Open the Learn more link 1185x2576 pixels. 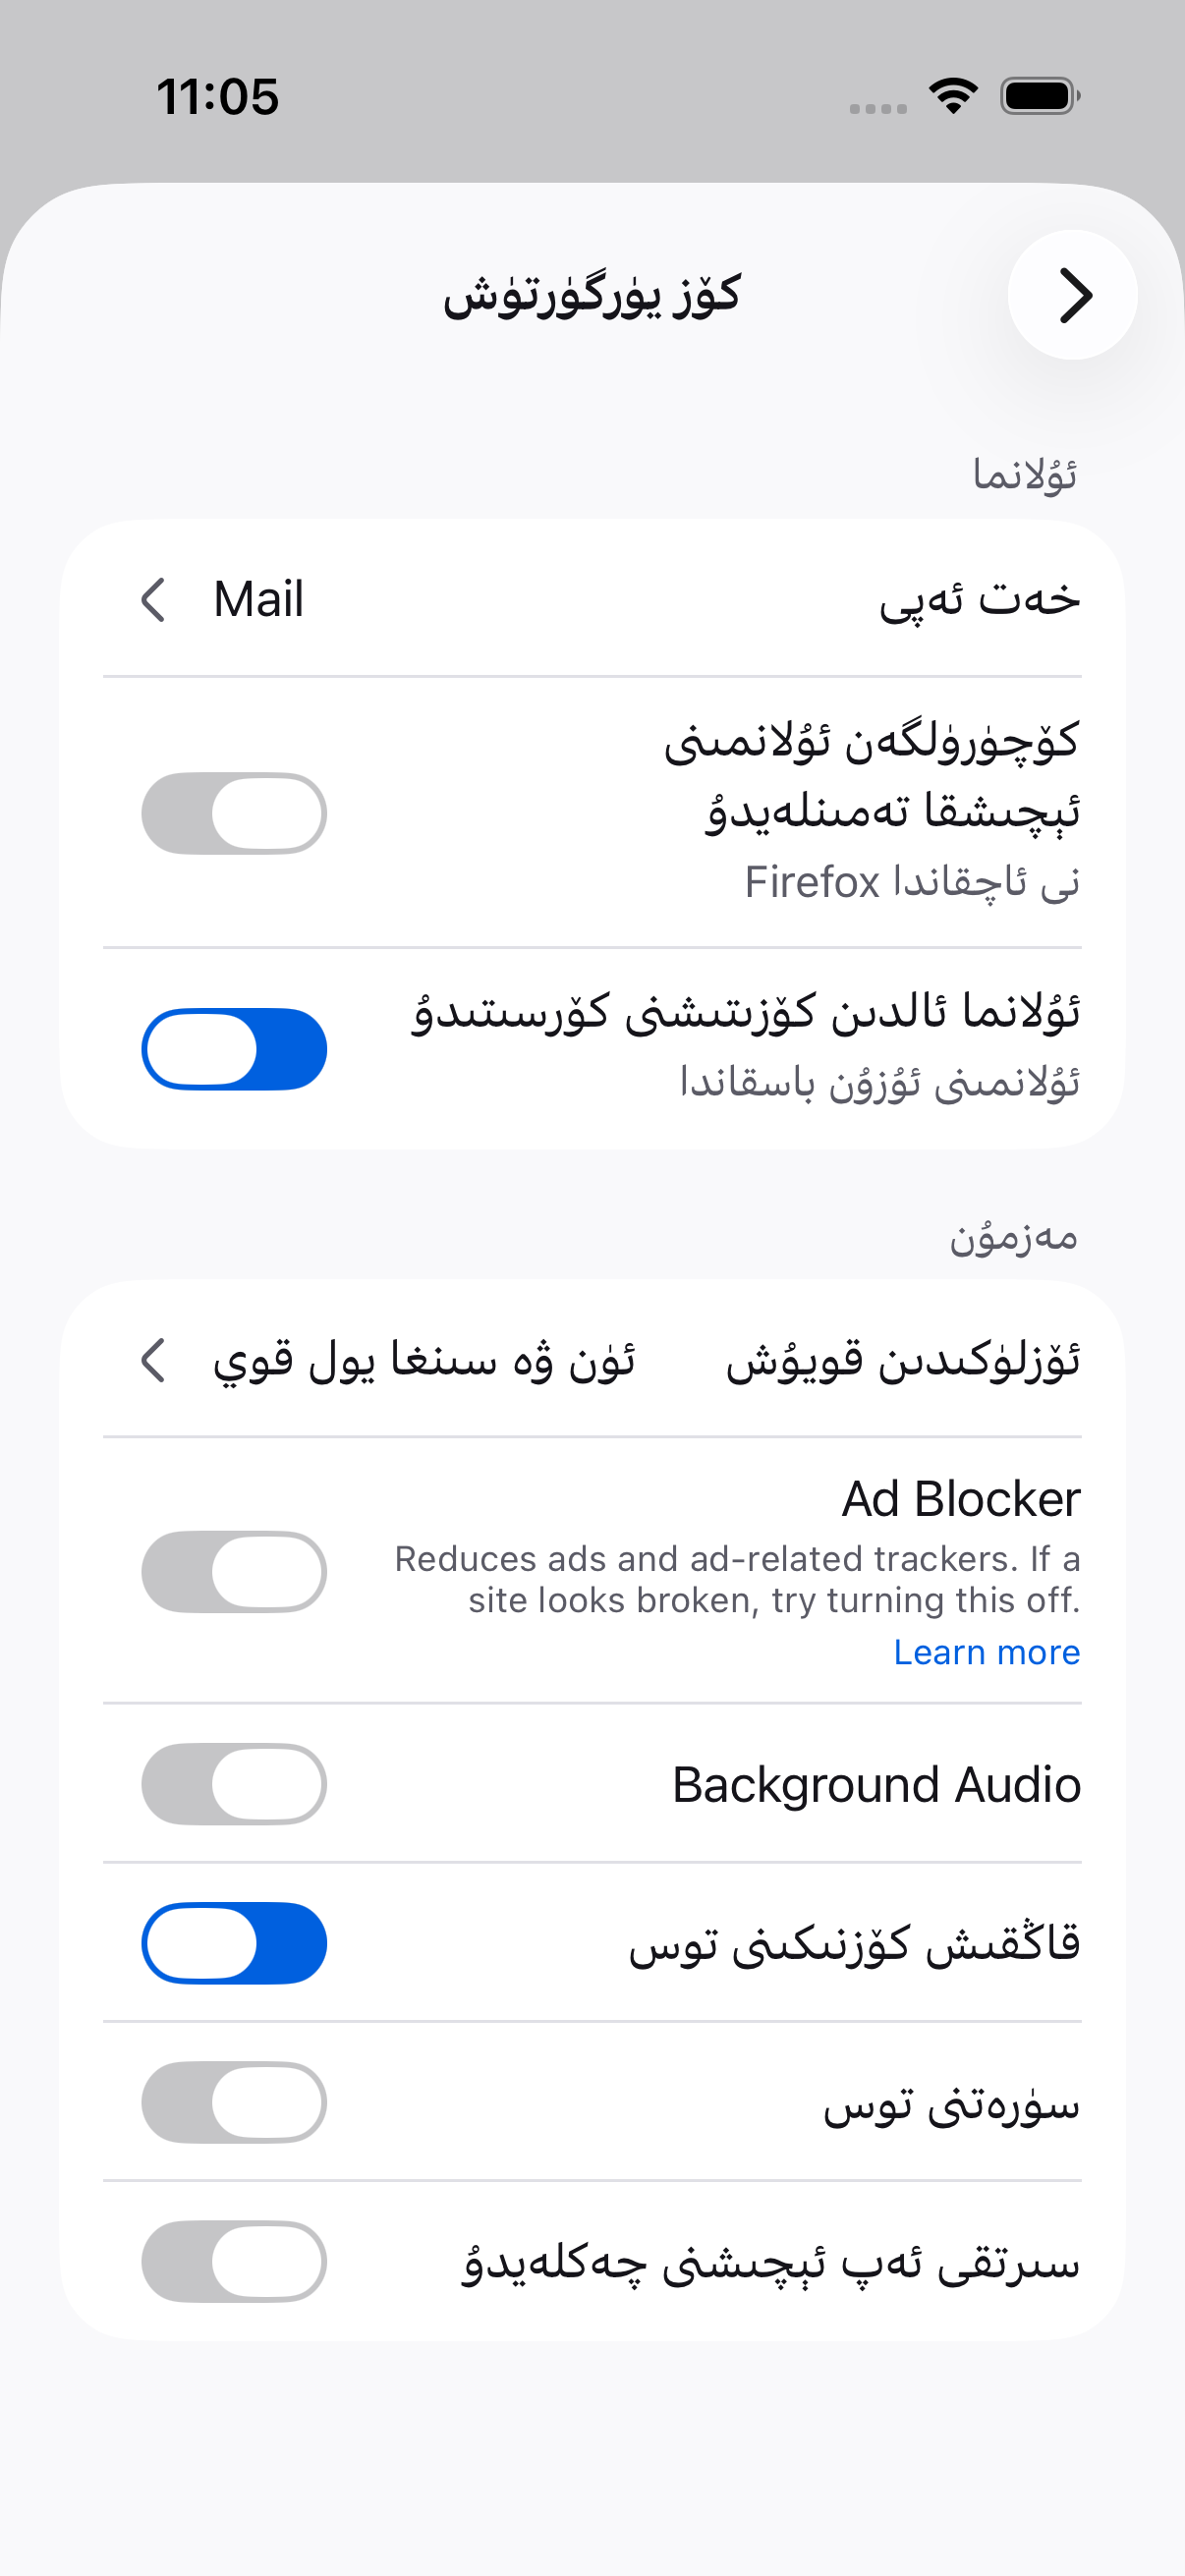[x=987, y=1652]
